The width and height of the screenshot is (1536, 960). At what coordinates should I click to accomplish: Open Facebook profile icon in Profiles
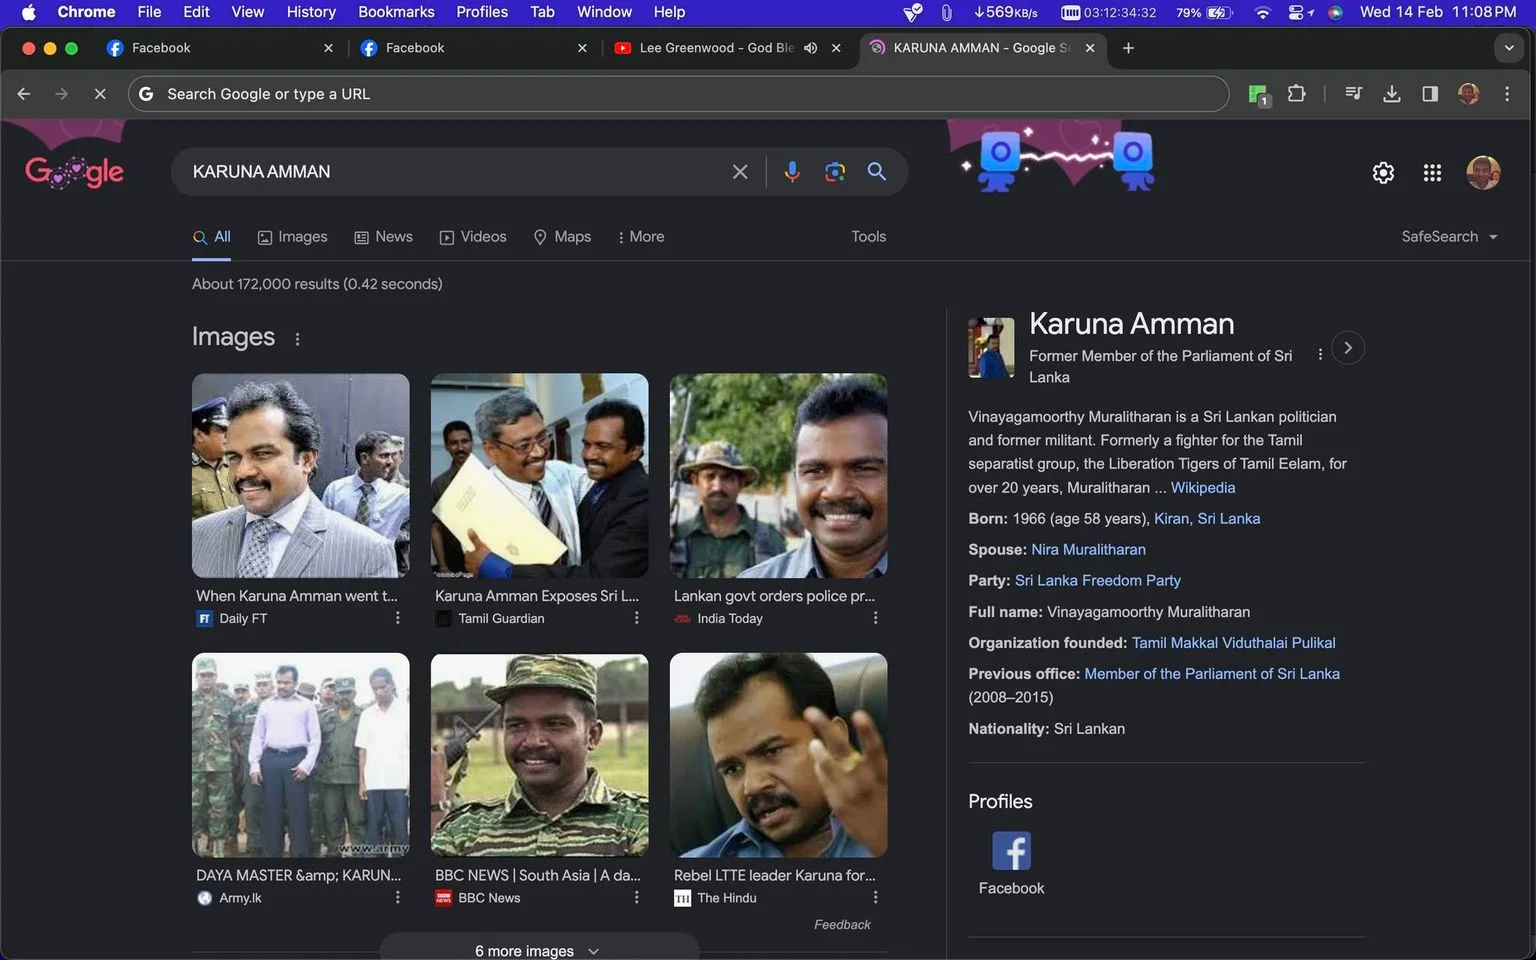[1011, 851]
